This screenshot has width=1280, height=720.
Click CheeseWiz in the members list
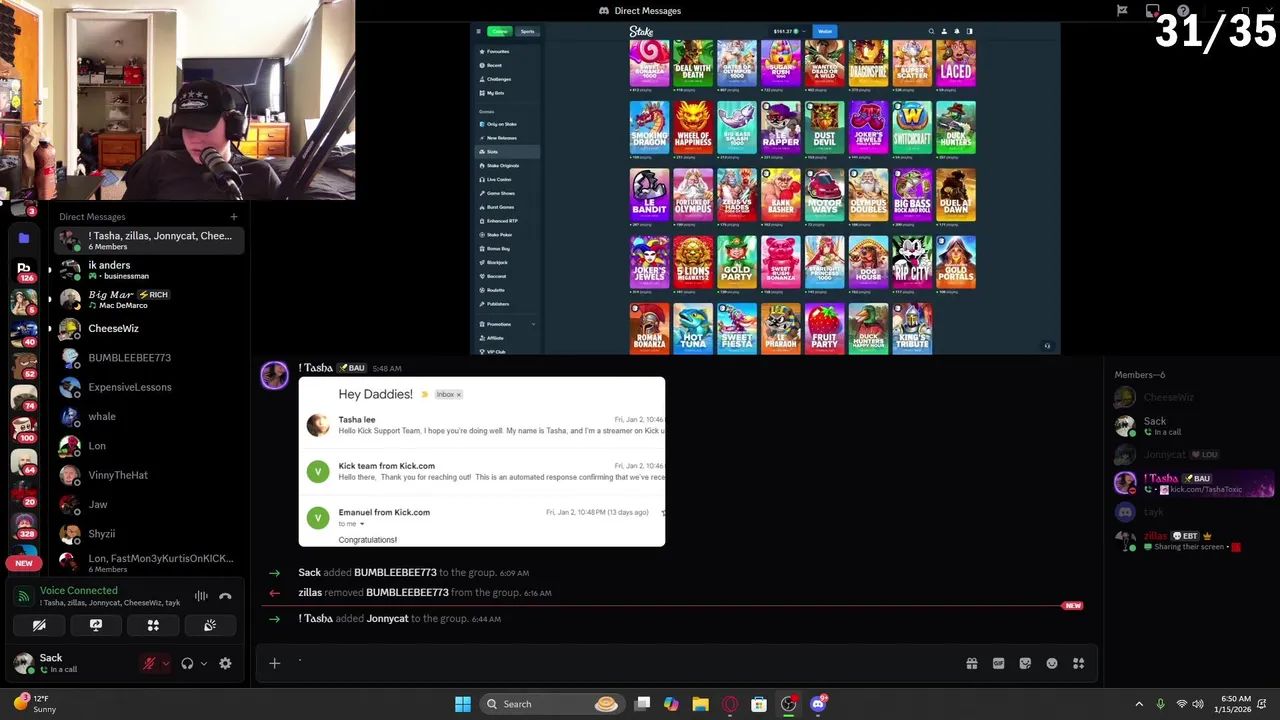click(1194, 397)
